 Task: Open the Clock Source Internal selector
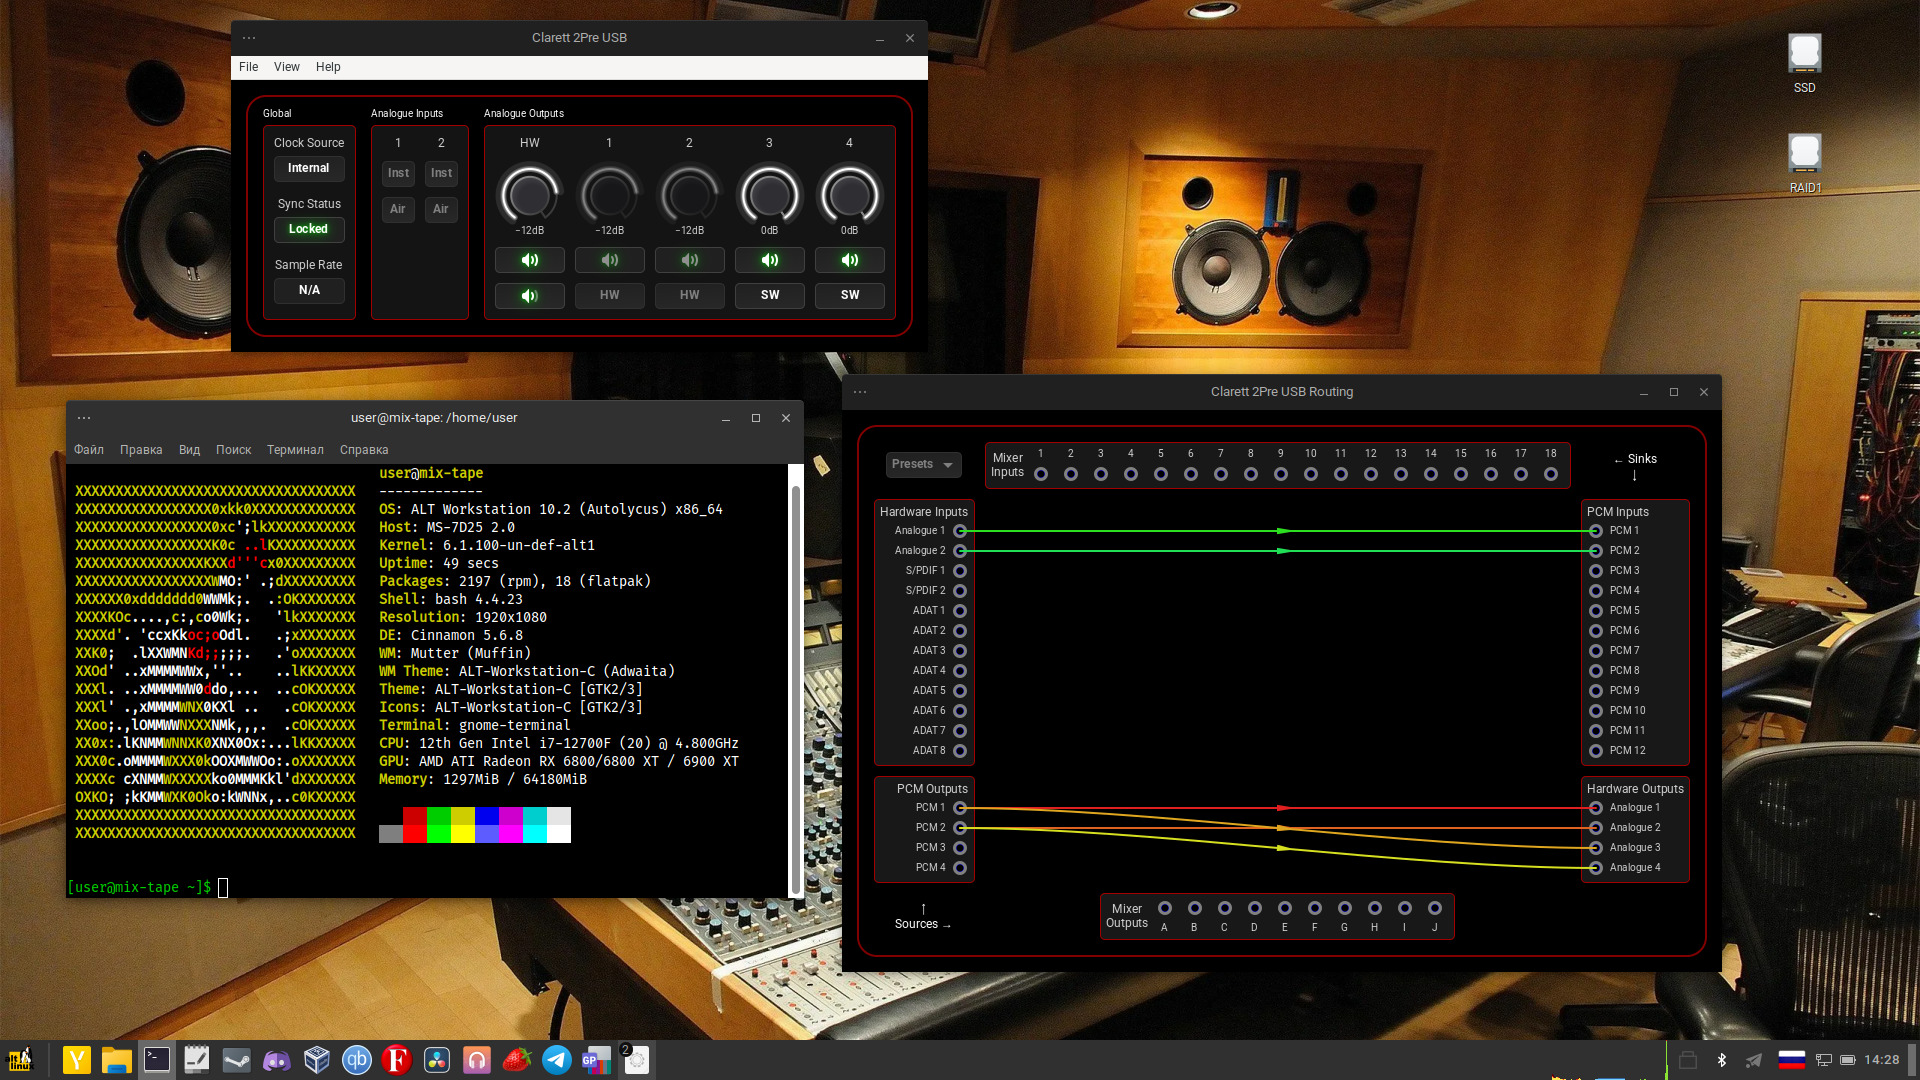pos(309,169)
